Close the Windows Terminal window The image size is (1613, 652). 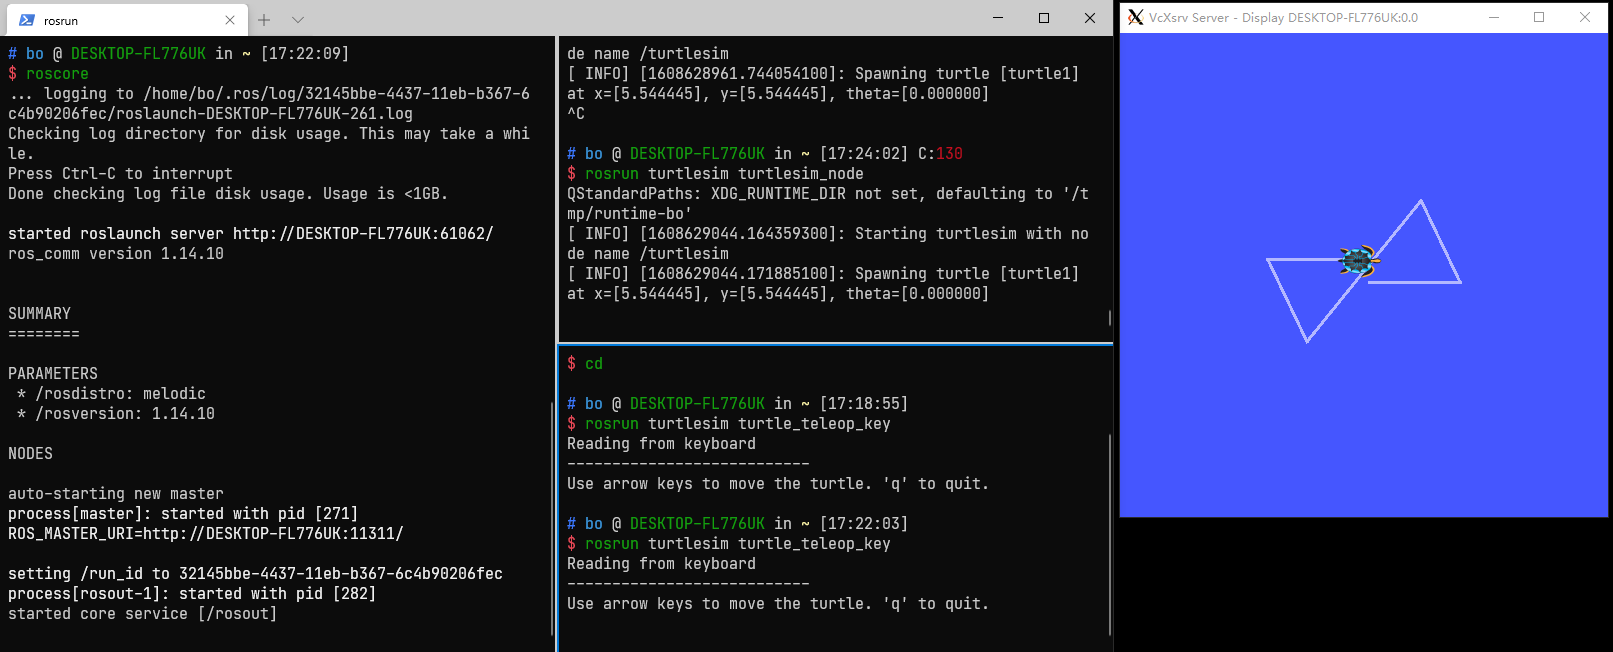[x=1090, y=18]
